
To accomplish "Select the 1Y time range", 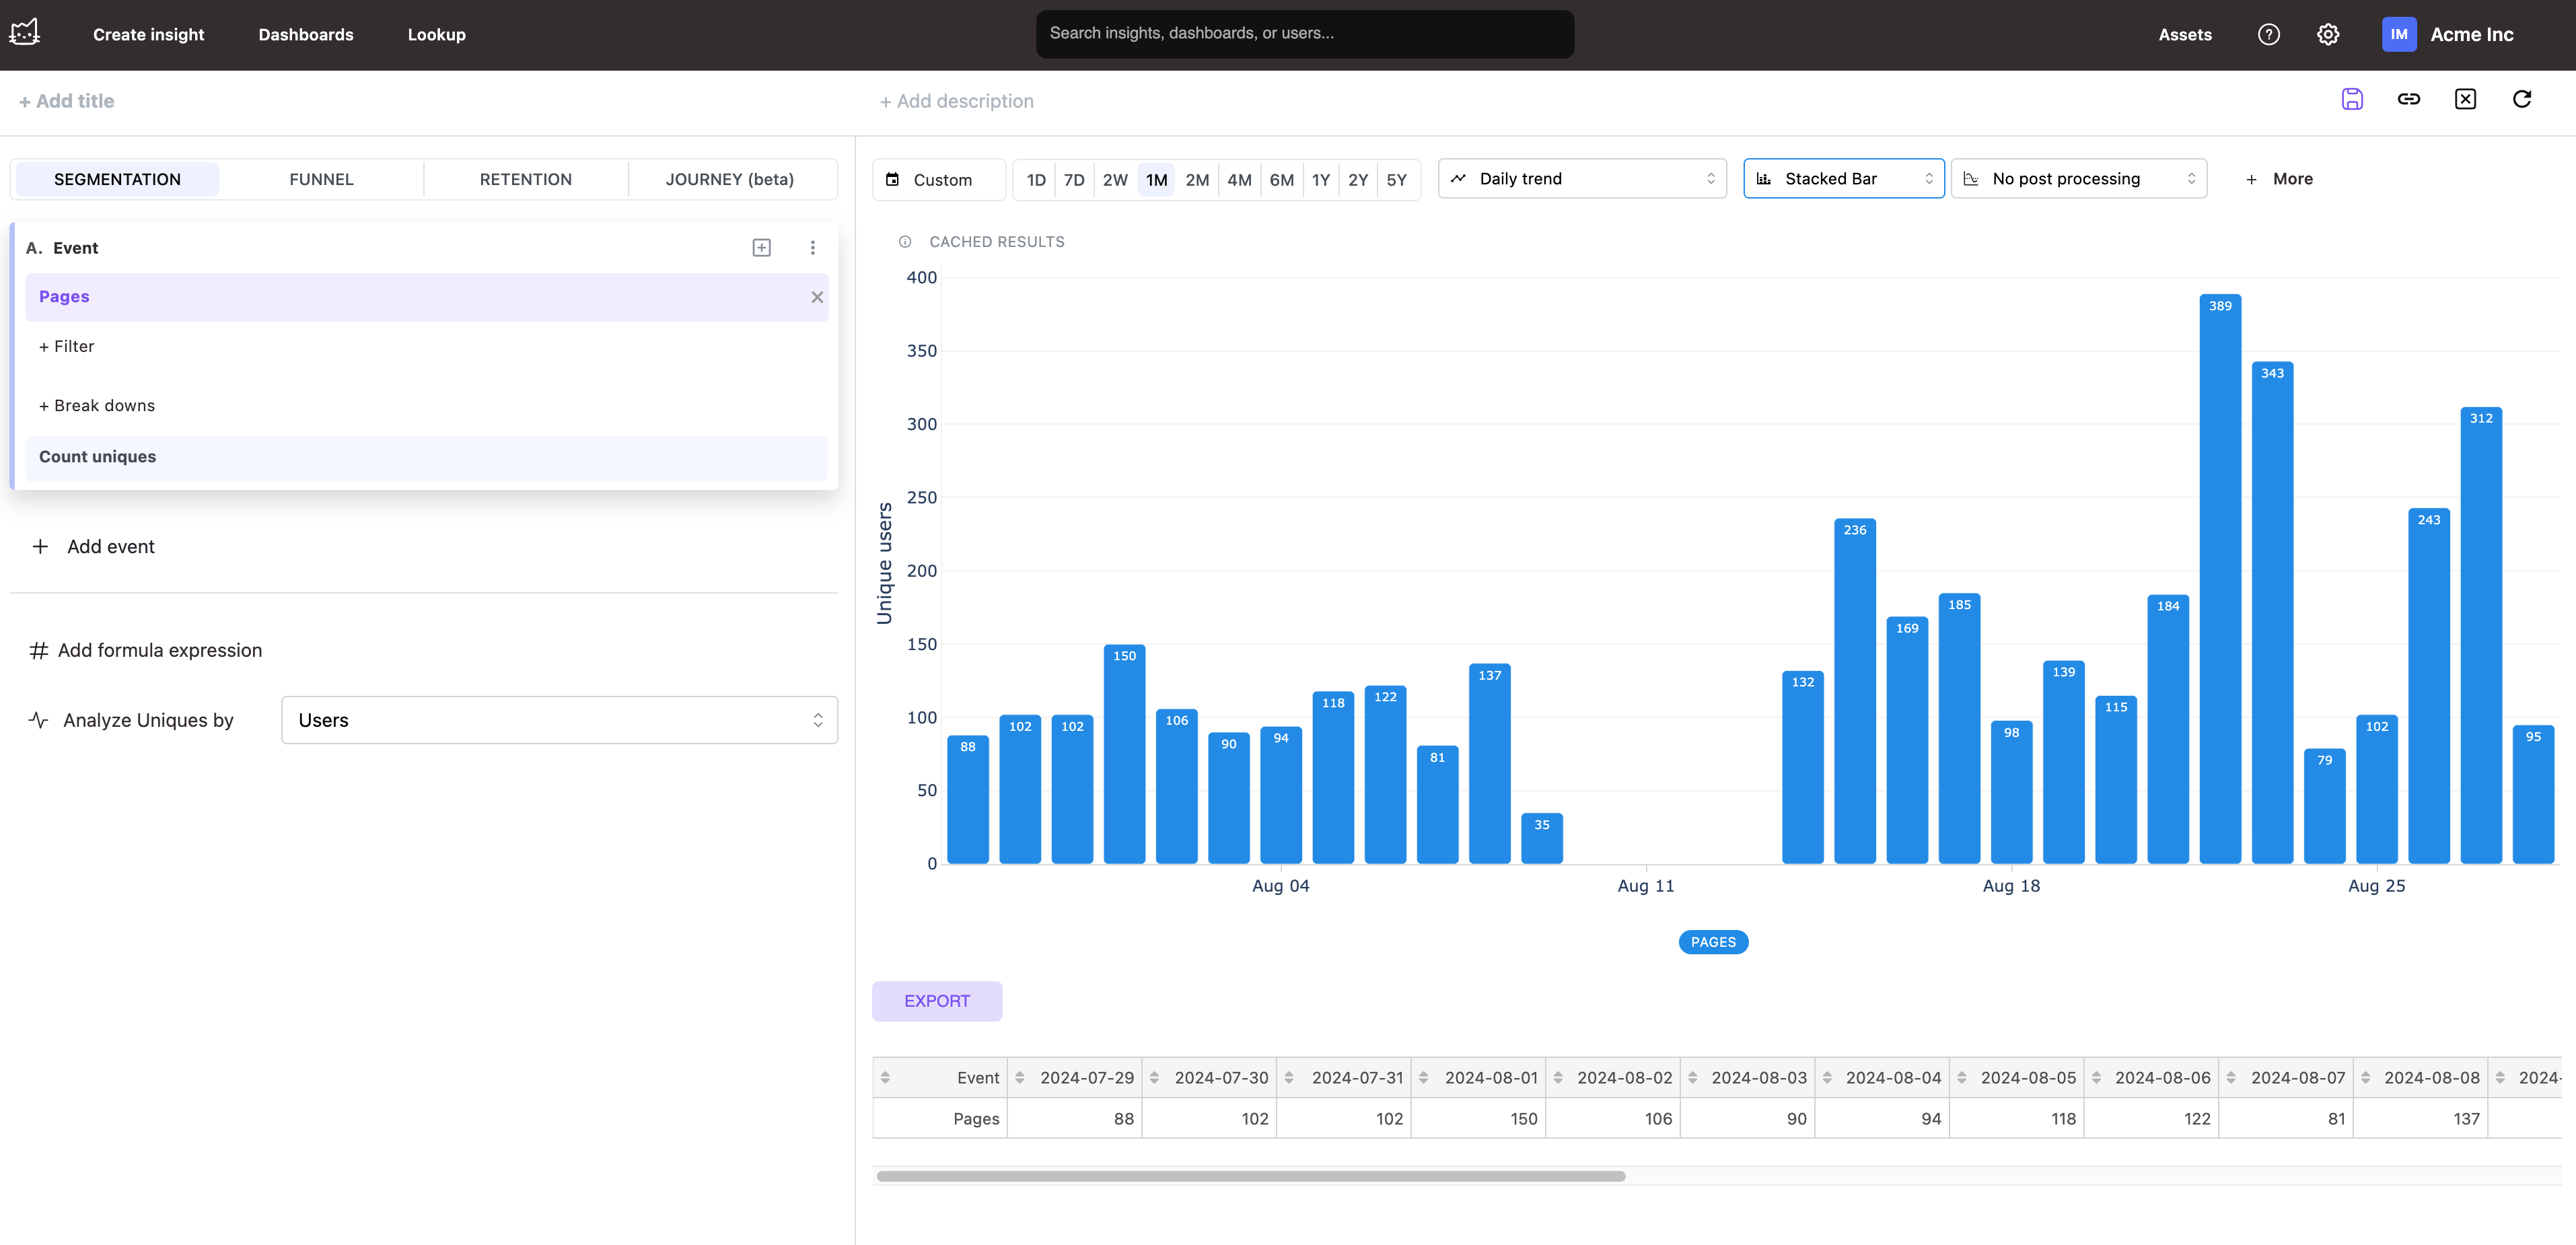I will tap(1321, 180).
